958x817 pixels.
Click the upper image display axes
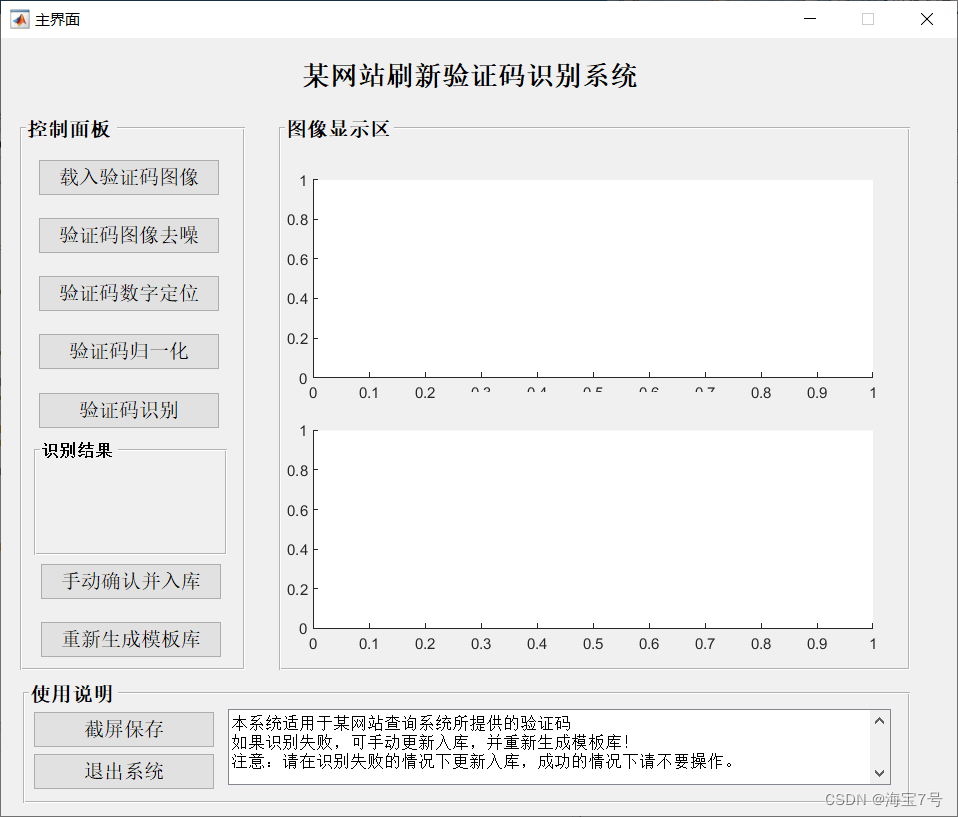click(x=593, y=279)
